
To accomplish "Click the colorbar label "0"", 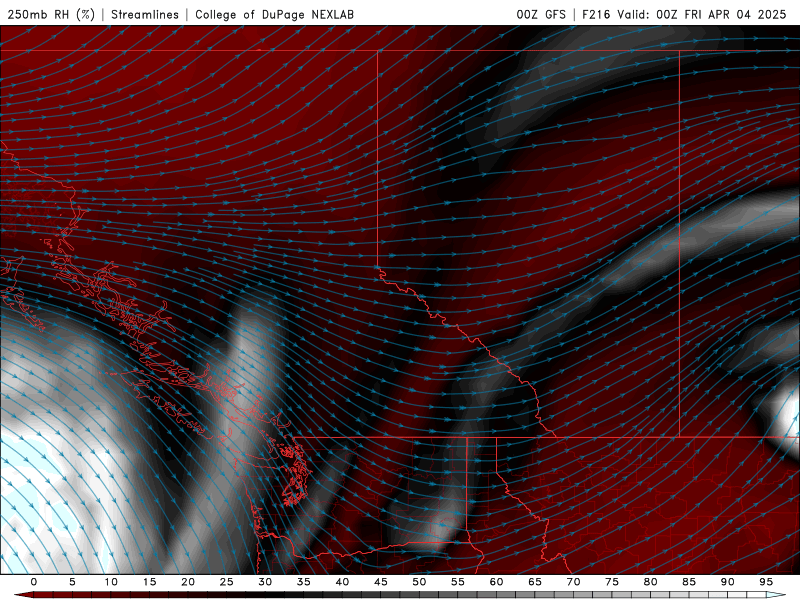I will tap(34, 582).
